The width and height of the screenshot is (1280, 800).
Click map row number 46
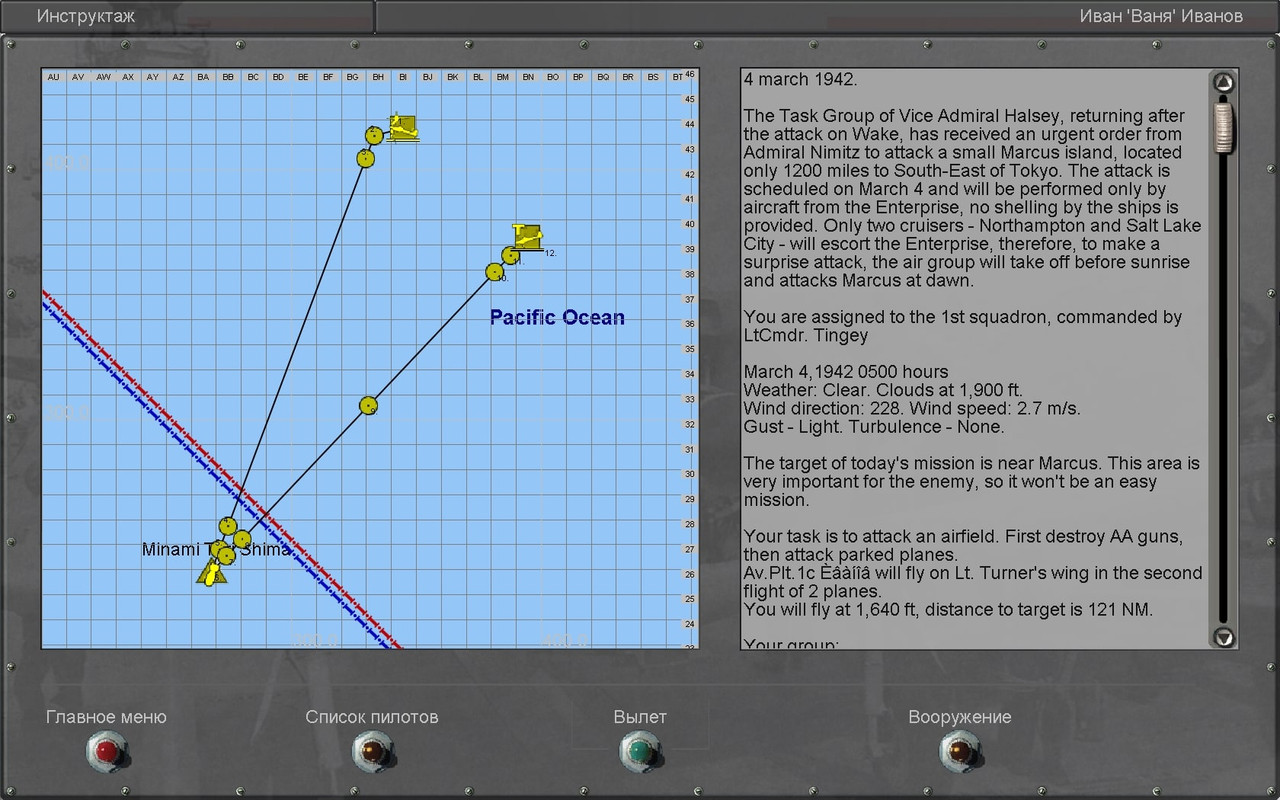tap(689, 74)
